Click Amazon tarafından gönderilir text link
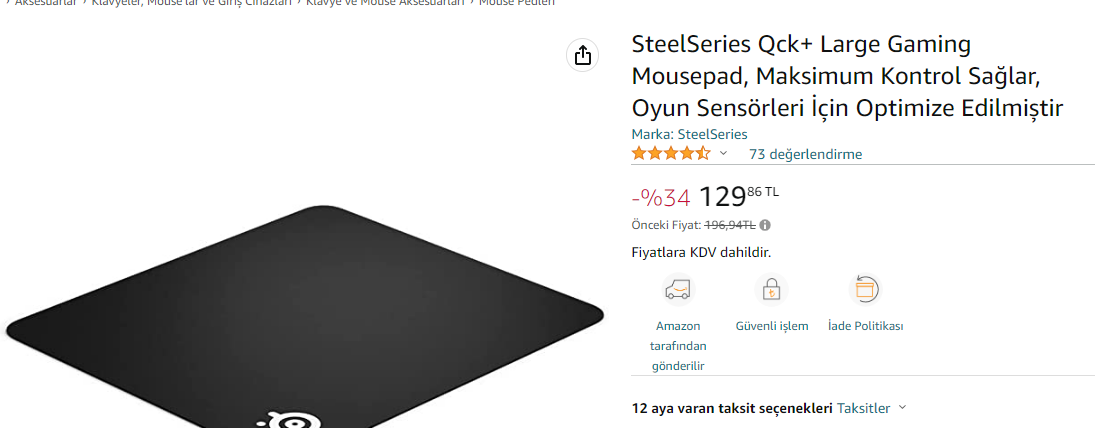 pyautogui.click(x=678, y=346)
